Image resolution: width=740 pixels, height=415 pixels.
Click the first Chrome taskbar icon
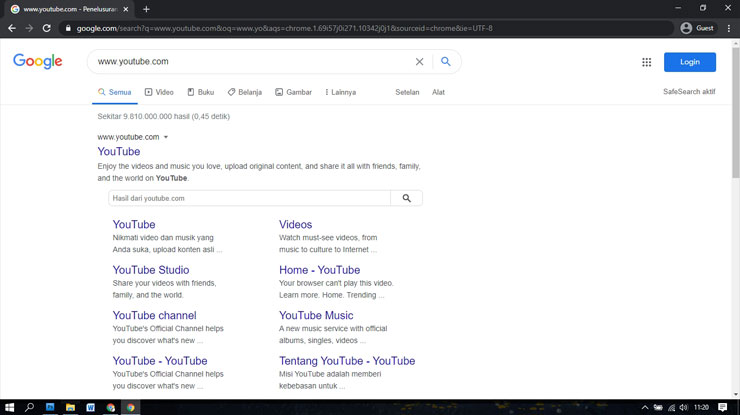point(110,407)
